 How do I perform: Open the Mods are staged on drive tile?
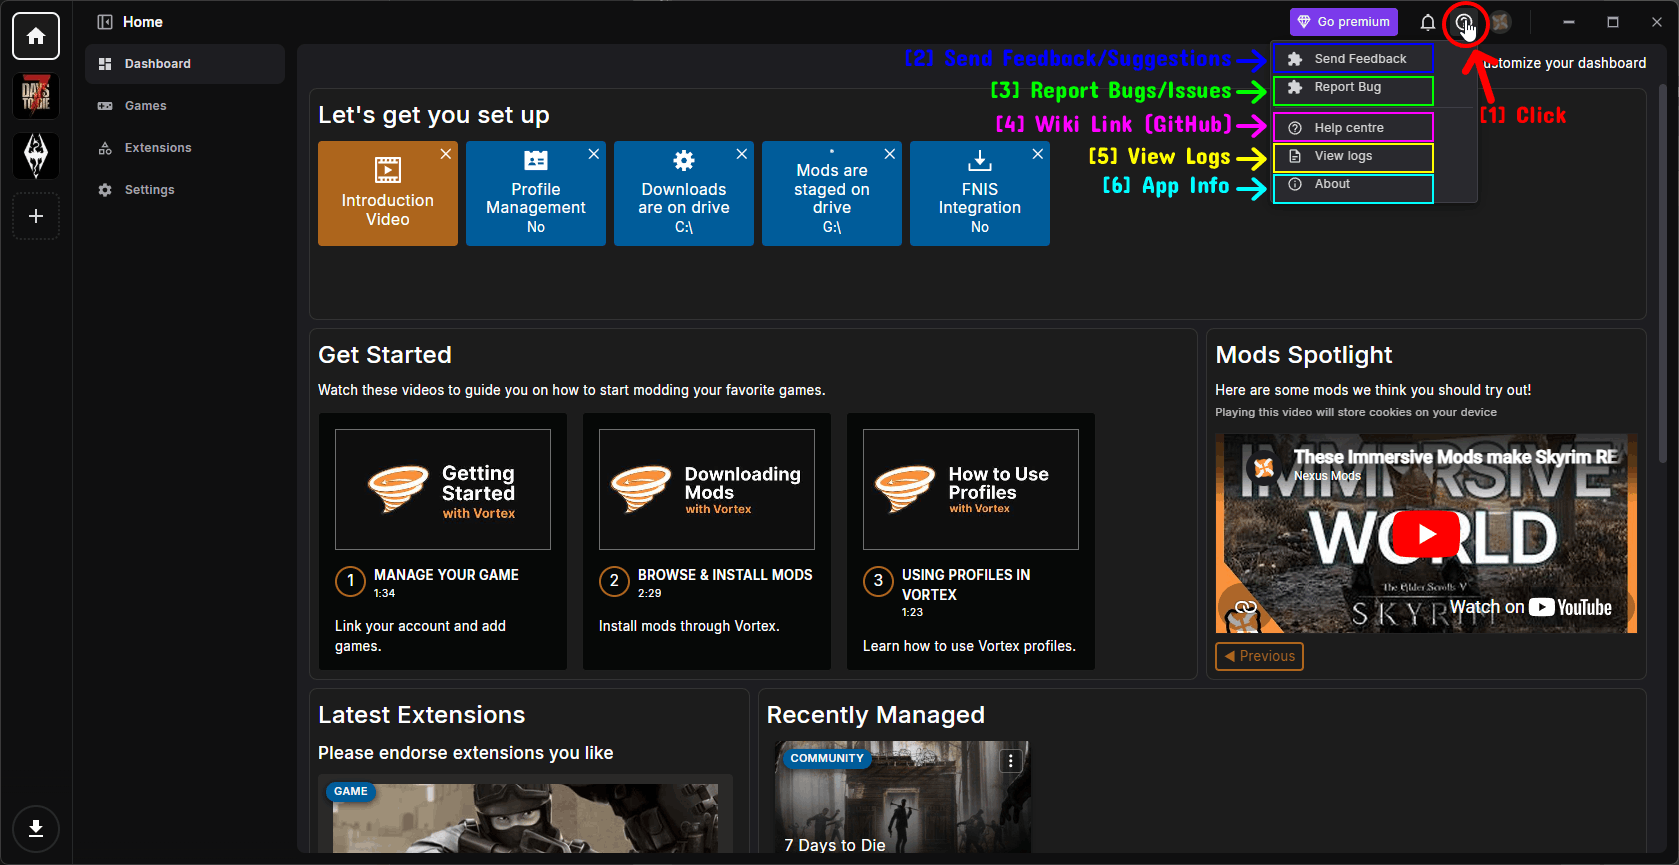832,193
